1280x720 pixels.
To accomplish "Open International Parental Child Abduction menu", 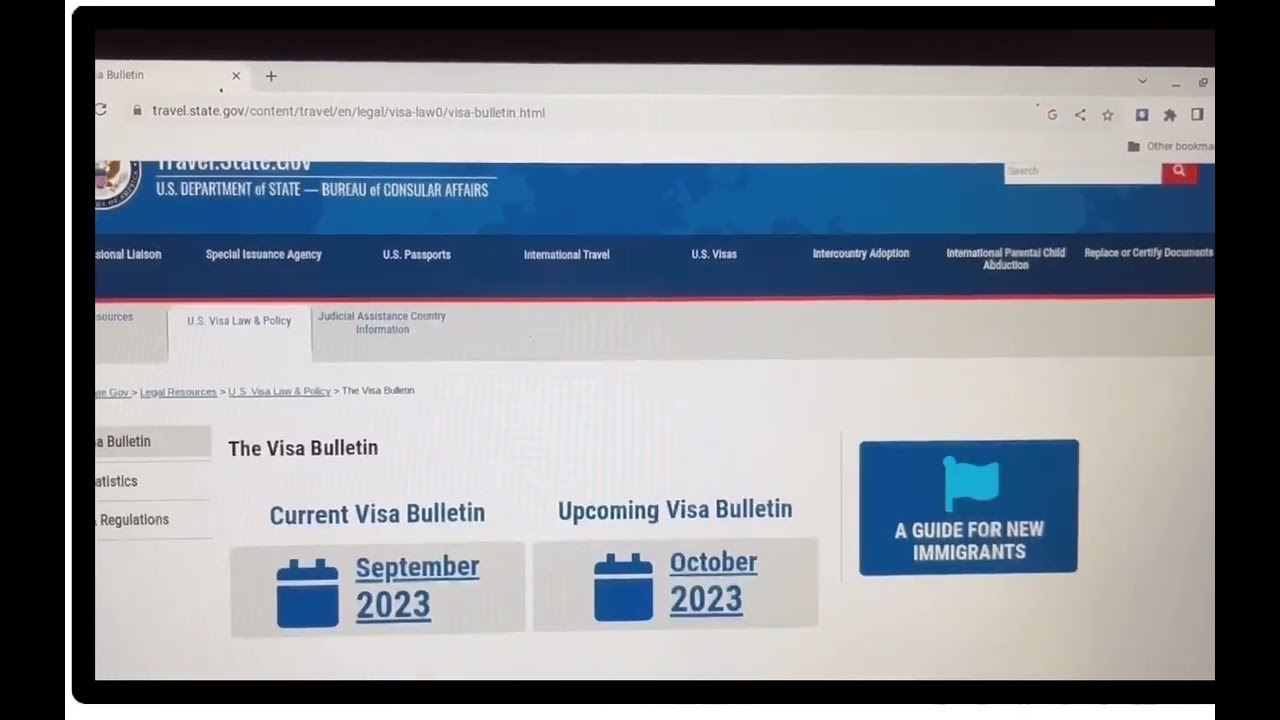I will [x=1006, y=259].
